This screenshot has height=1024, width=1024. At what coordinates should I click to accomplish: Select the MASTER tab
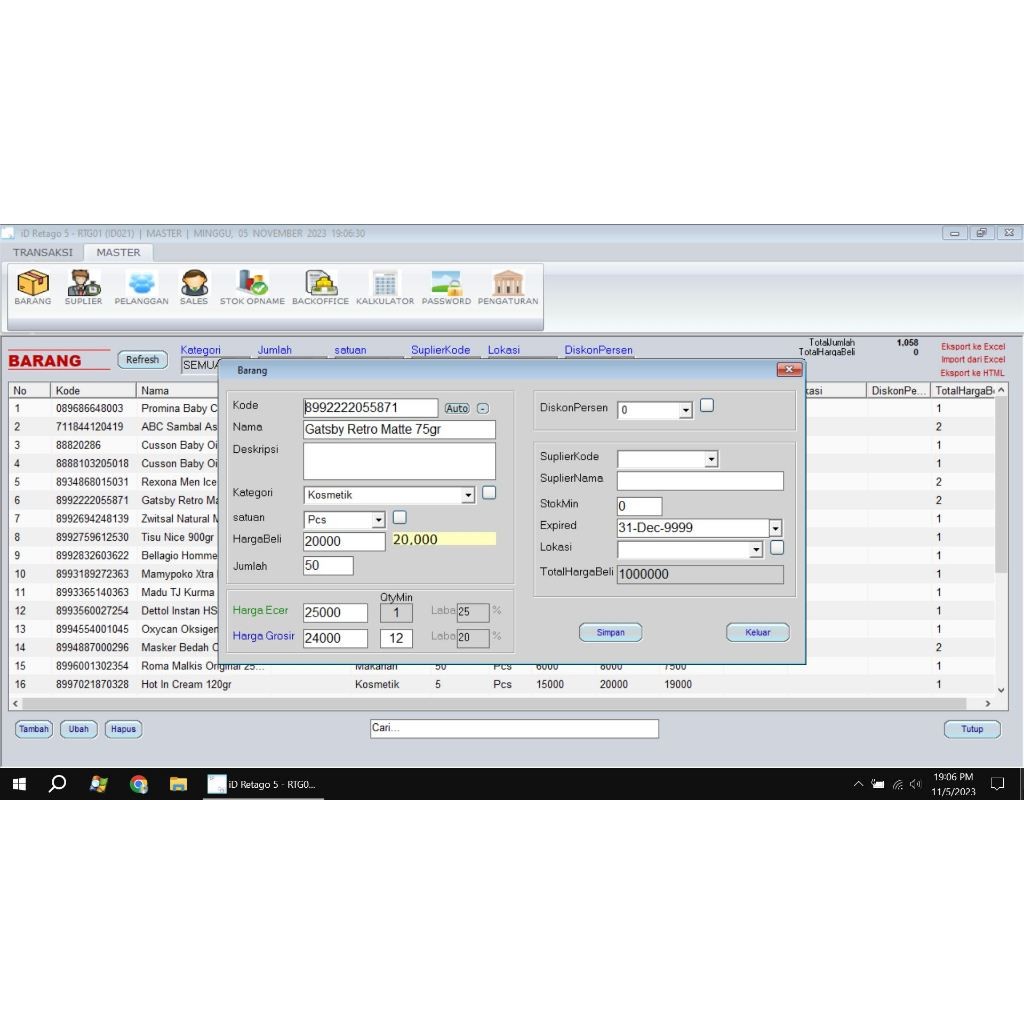click(x=118, y=253)
